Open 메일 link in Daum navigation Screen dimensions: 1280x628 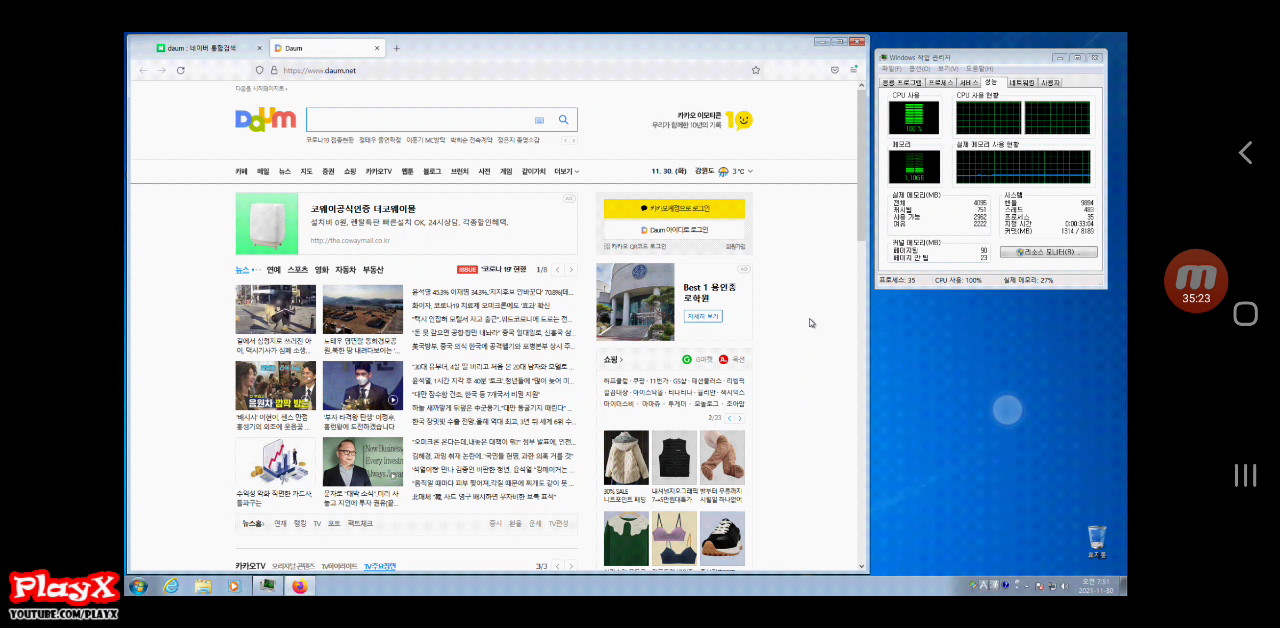(263, 171)
